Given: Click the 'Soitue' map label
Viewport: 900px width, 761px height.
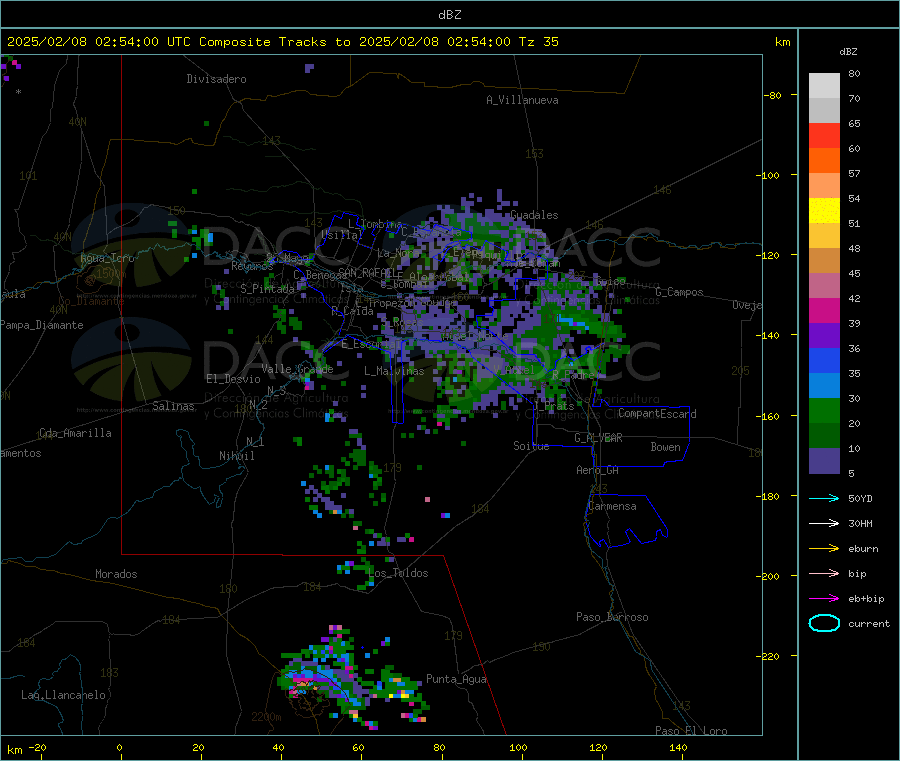Looking at the screenshot, I should pos(531,446).
